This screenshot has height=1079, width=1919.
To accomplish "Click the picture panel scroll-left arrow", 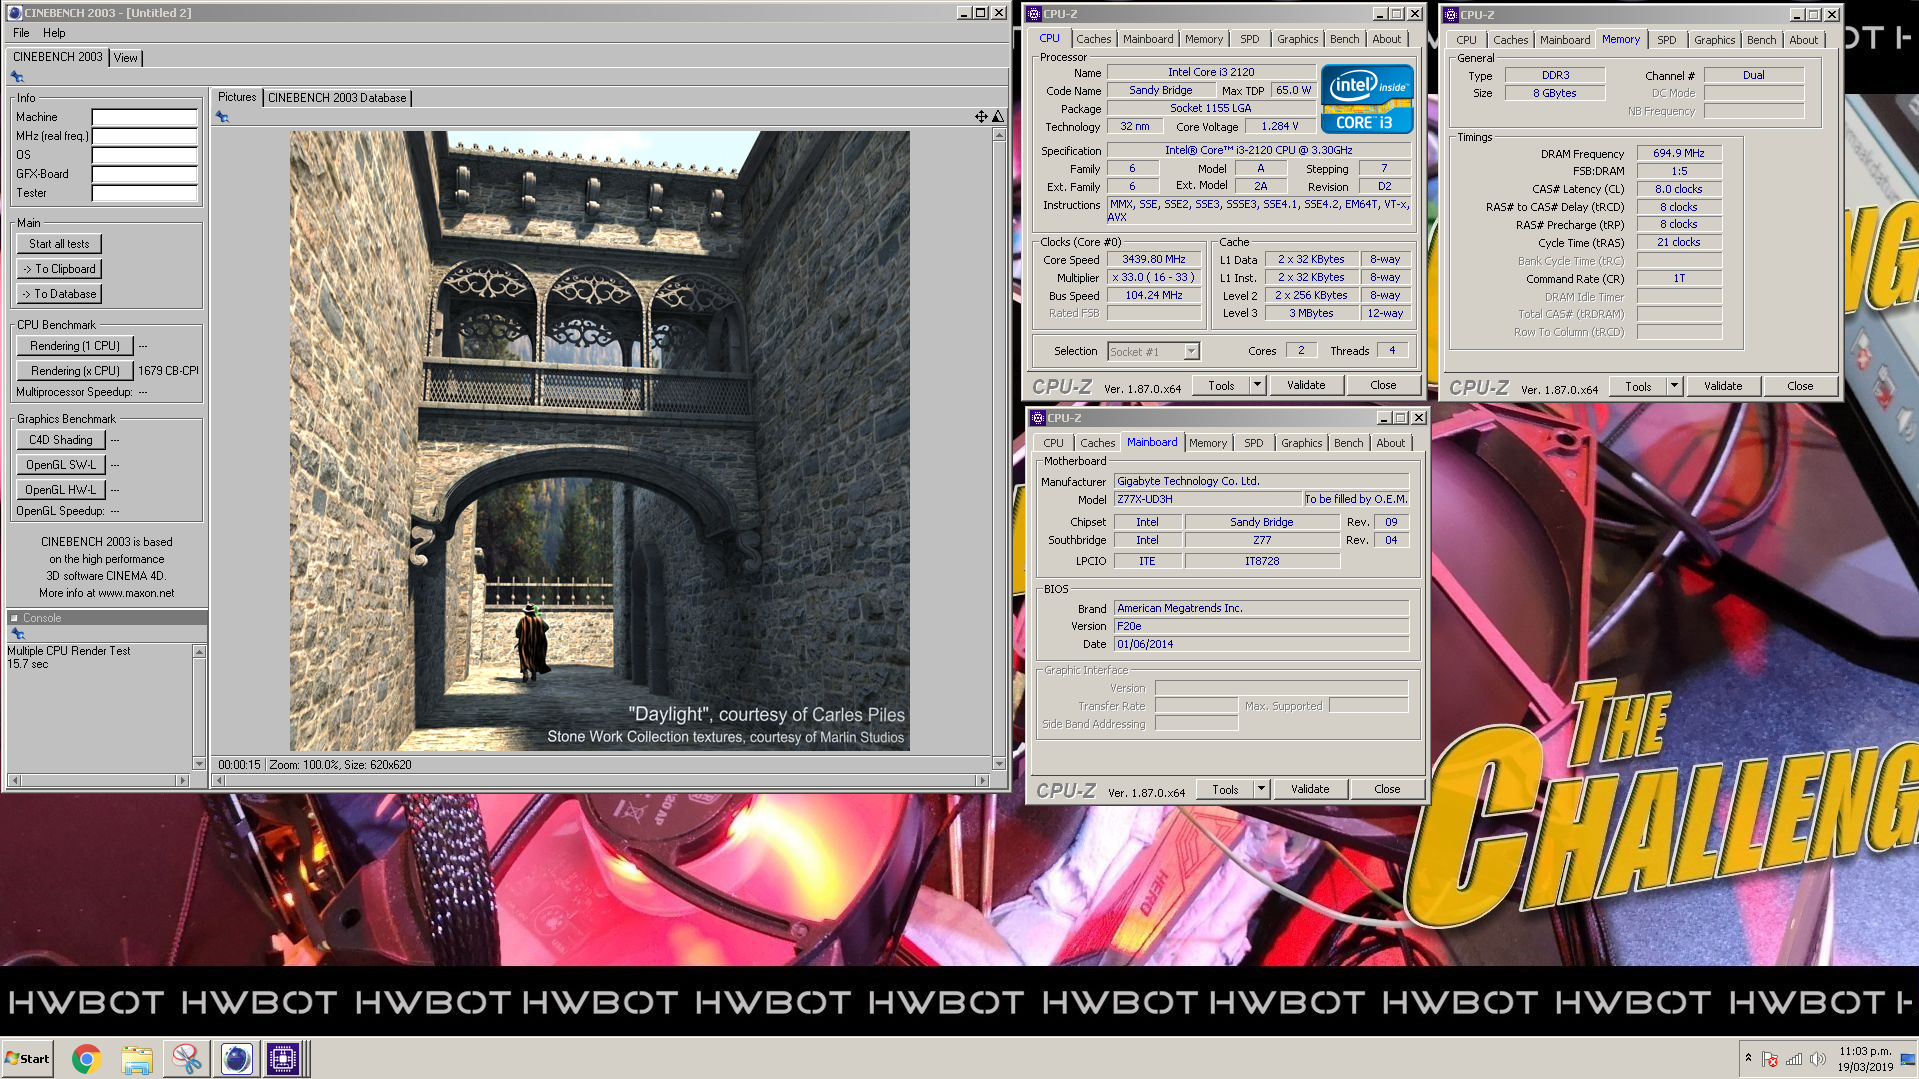I will click(x=218, y=780).
